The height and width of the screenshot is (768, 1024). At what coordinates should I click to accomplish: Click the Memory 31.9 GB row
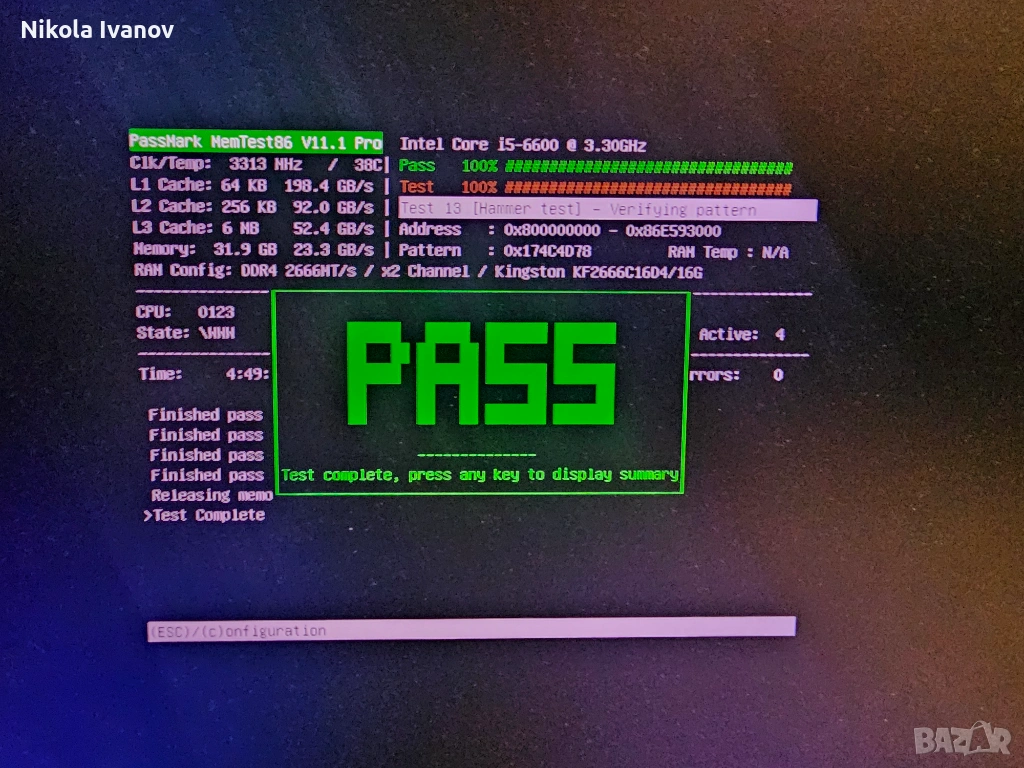254,249
